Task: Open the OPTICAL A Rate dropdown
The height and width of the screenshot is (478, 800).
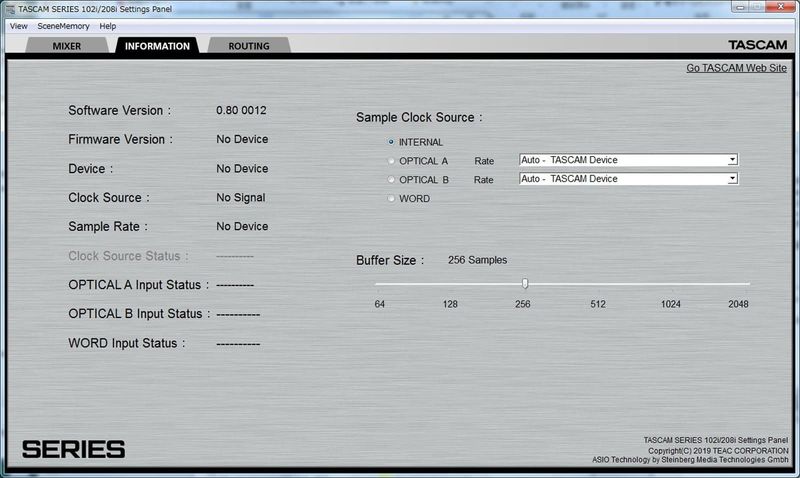Action: [x=629, y=160]
